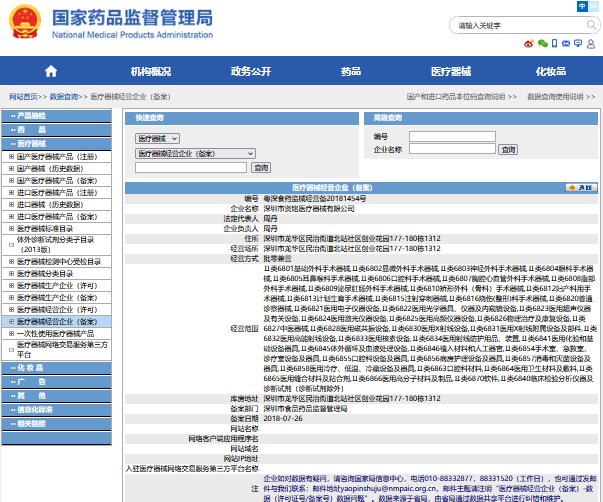Open the WeChat social icon
This screenshot has height=502, width=603.
(543, 43)
